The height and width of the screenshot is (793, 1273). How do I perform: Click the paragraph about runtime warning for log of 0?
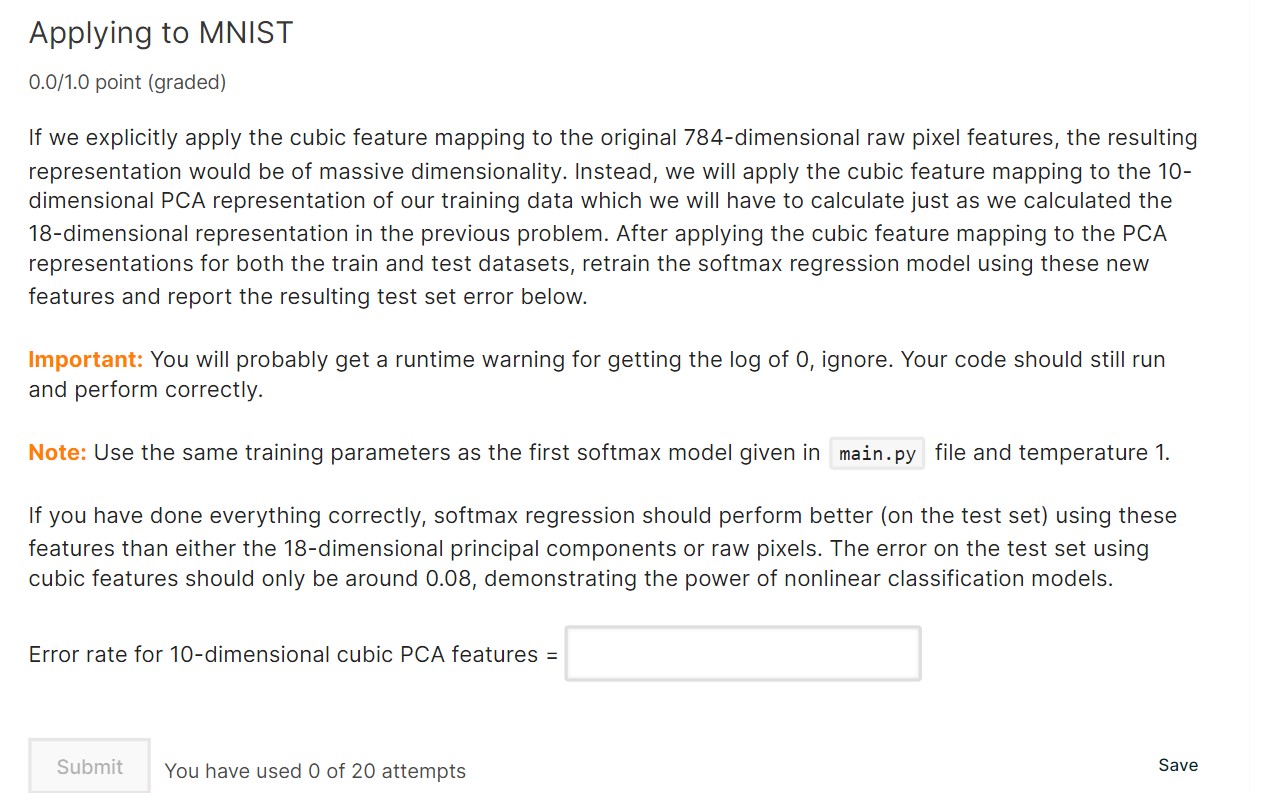[600, 374]
